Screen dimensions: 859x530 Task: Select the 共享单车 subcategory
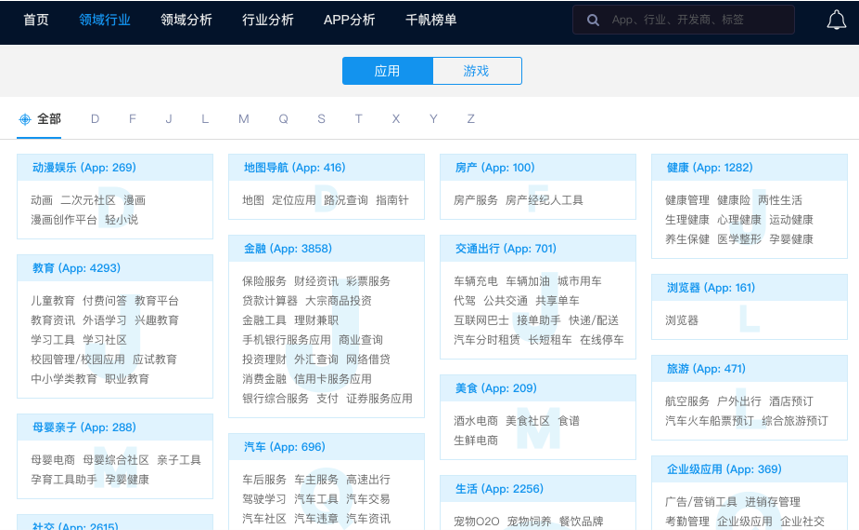pyautogui.click(x=557, y=301)
